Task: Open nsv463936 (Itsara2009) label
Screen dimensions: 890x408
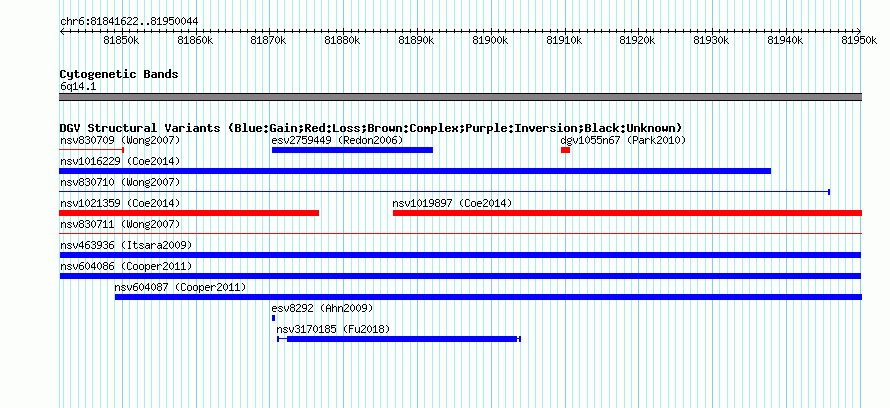Action: [125, 245]
